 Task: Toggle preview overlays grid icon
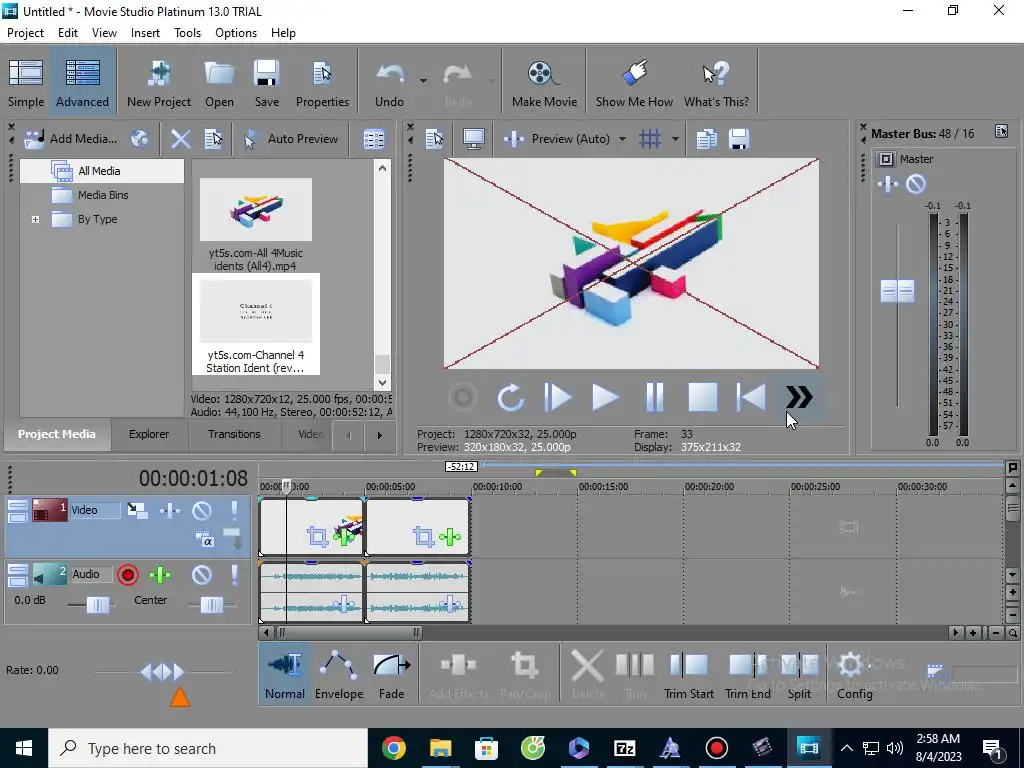[x=650, y=138]
